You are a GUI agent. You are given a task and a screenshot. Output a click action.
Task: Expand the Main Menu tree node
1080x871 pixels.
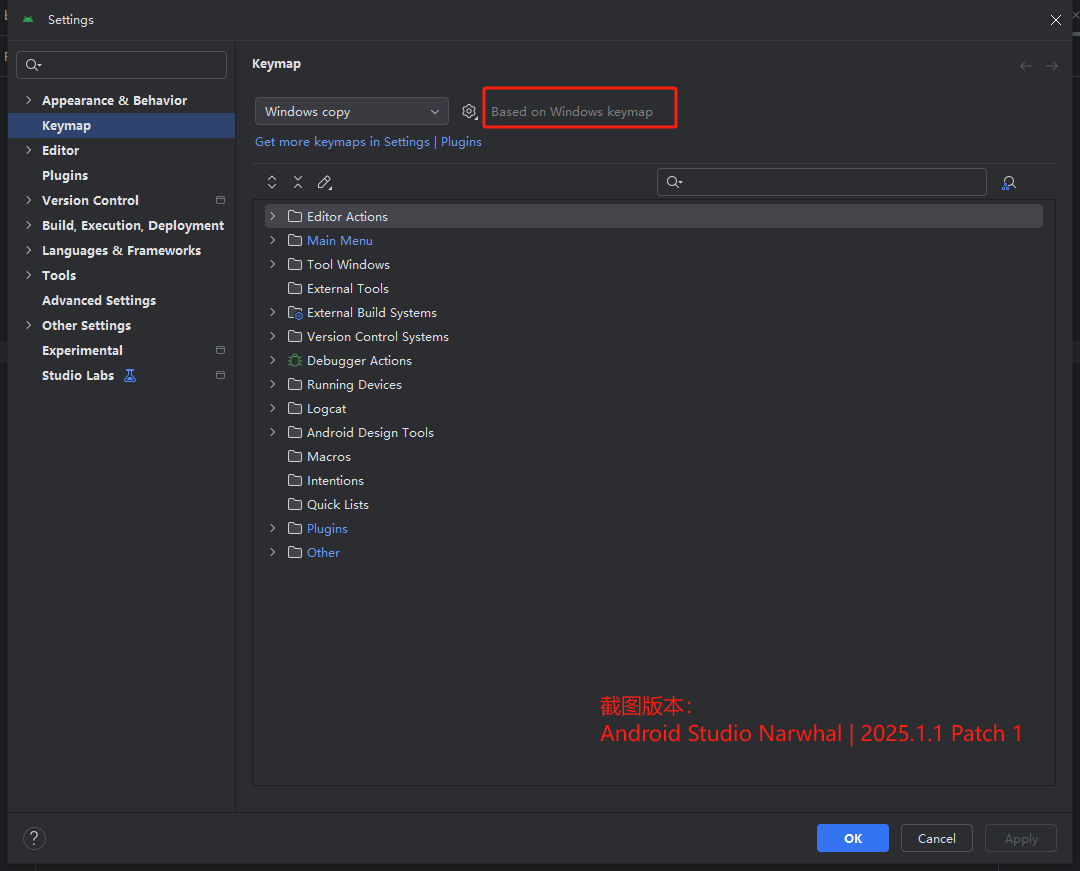tap(273, 240)
